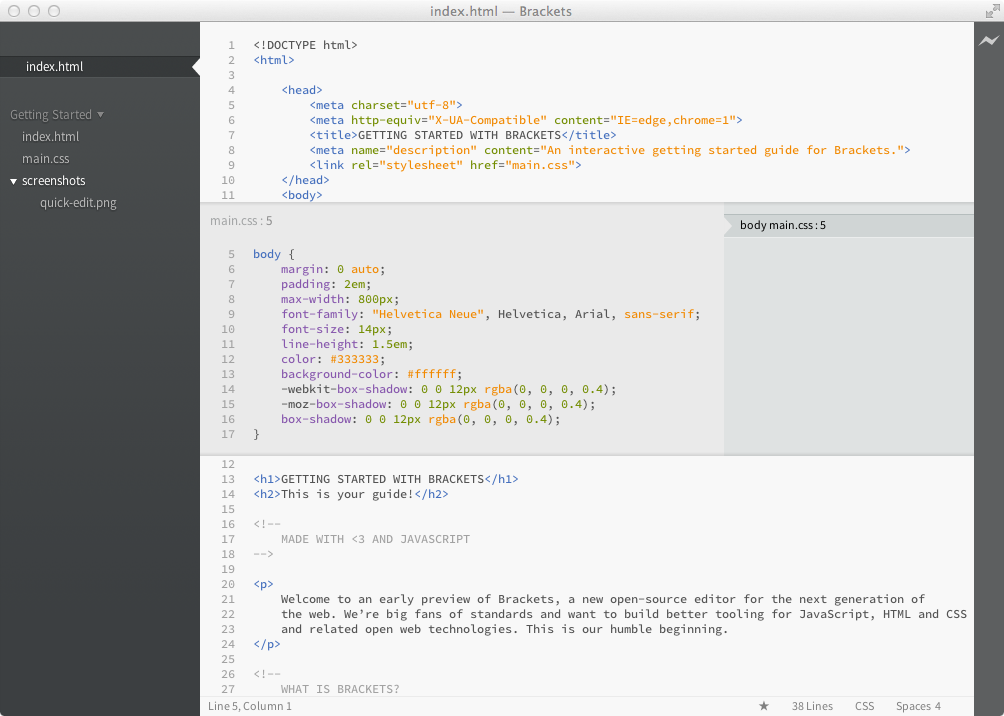Collapse the screenshots folder triangle
This screenshot has width=1004, height=716.
click(x=13, y=181)
